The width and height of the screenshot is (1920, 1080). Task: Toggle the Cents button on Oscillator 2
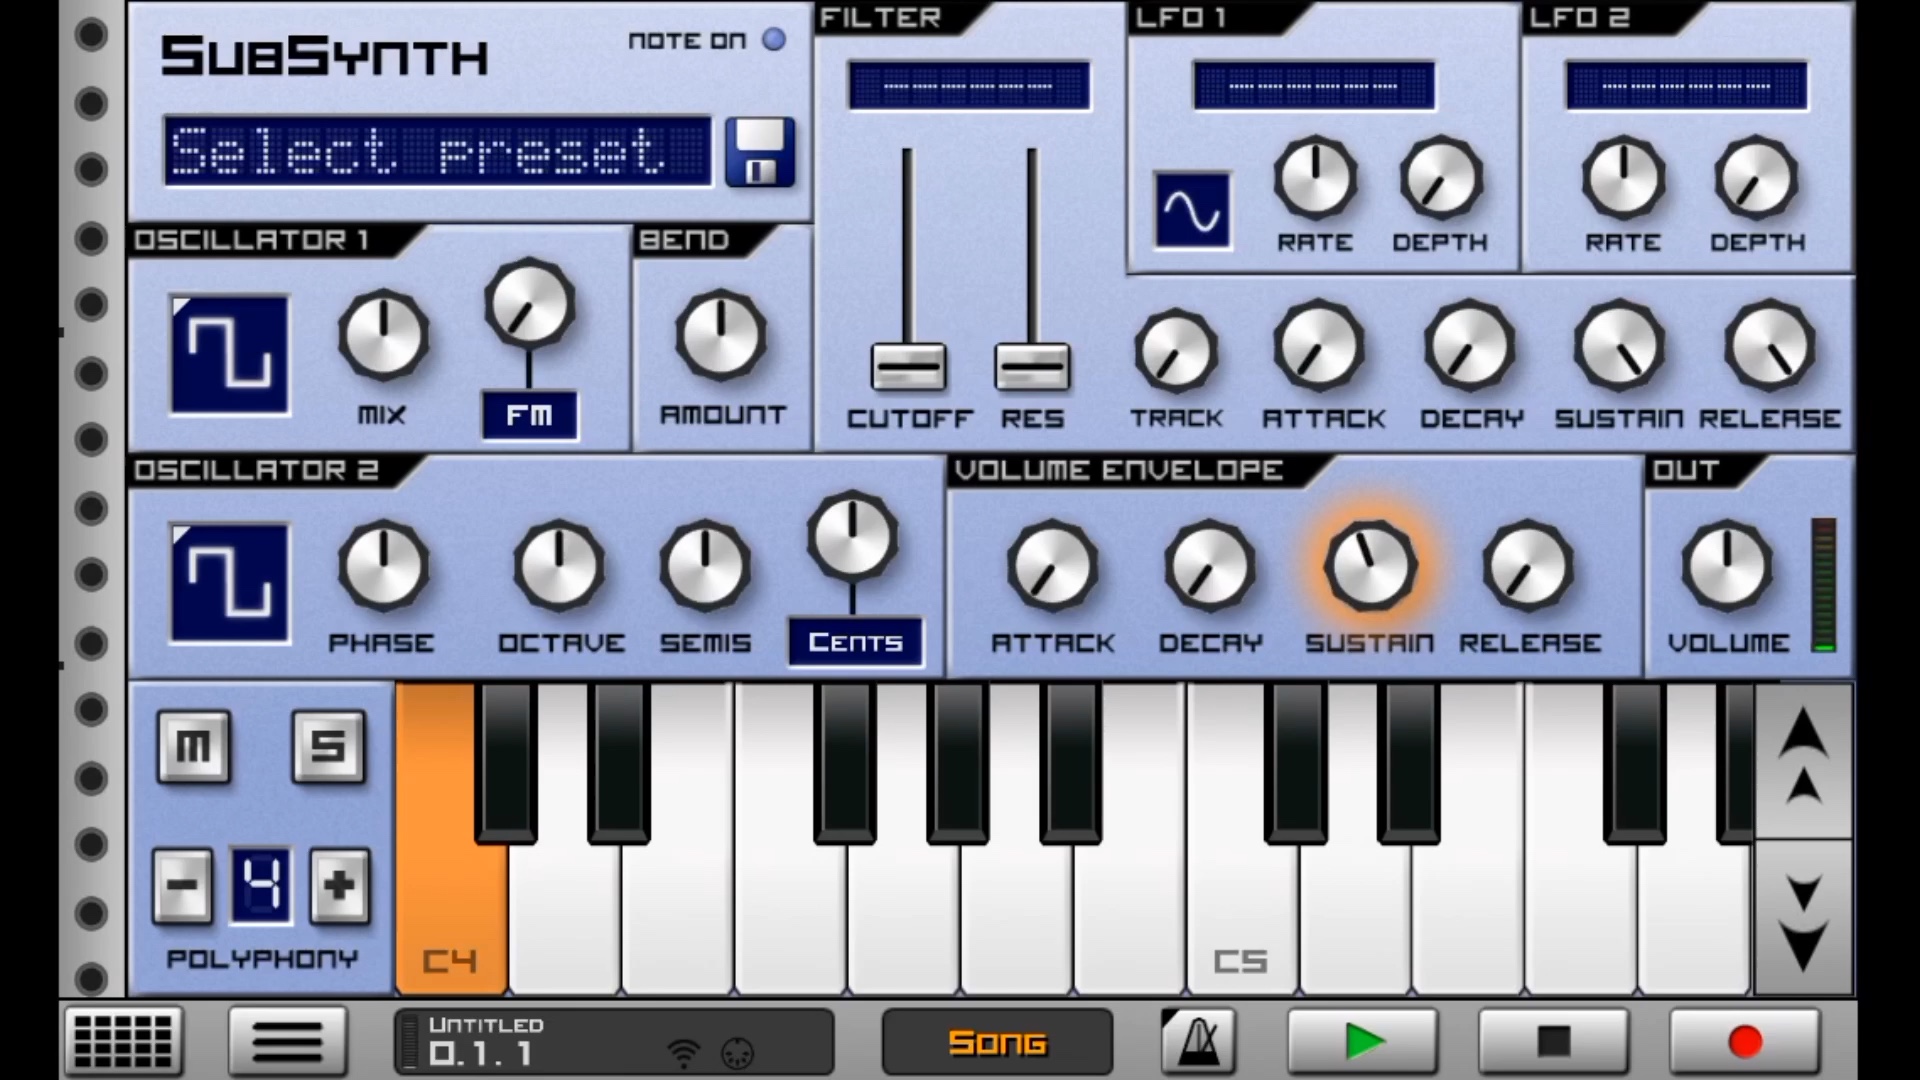pyautogui.click(x=855, y=644)
